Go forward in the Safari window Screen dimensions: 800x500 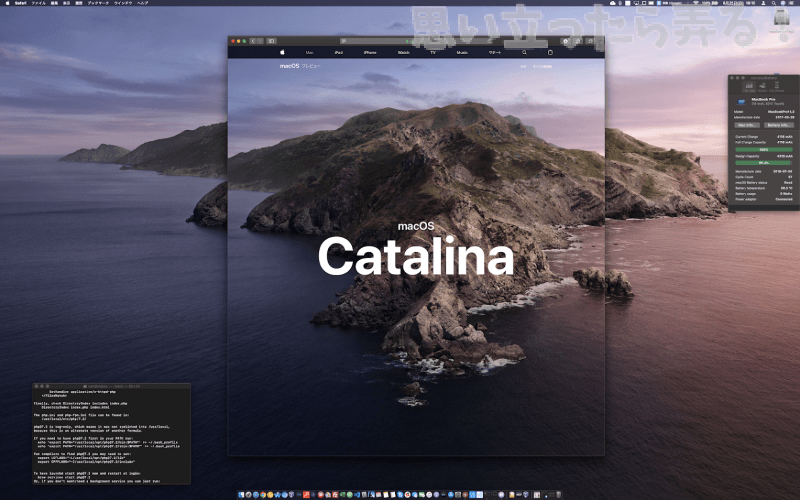click(260, 41)
